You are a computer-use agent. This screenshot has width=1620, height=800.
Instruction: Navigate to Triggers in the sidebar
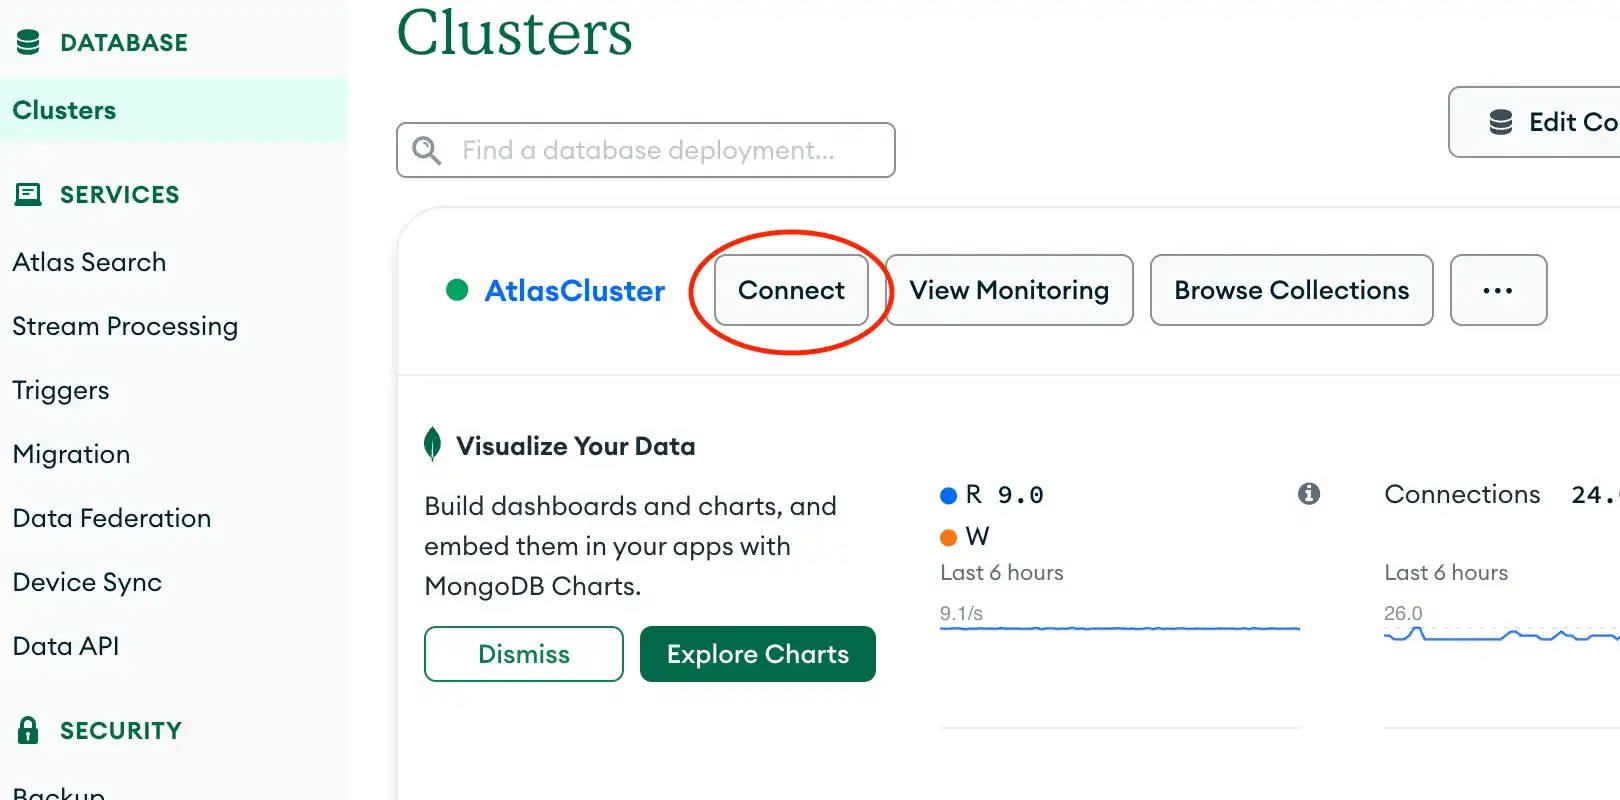click(x=60, y=390)
